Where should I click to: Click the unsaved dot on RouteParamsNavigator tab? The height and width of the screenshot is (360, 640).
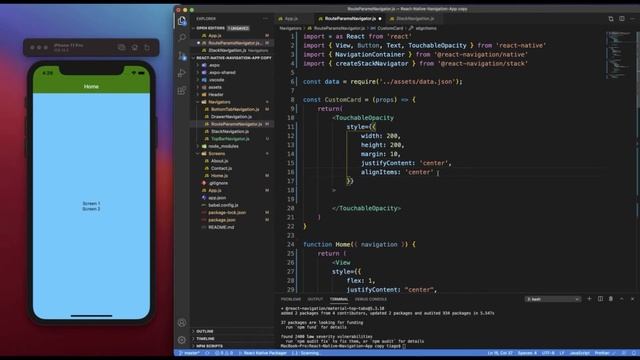(380, 19)
